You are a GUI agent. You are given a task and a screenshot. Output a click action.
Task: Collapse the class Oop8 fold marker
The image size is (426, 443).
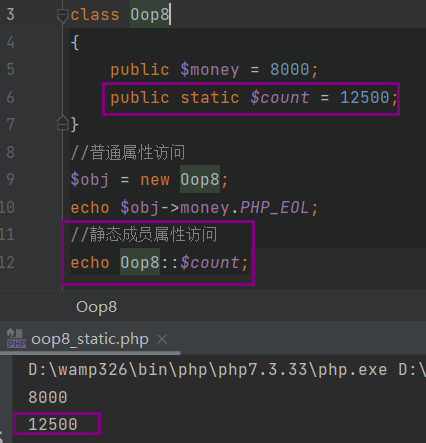62,16
